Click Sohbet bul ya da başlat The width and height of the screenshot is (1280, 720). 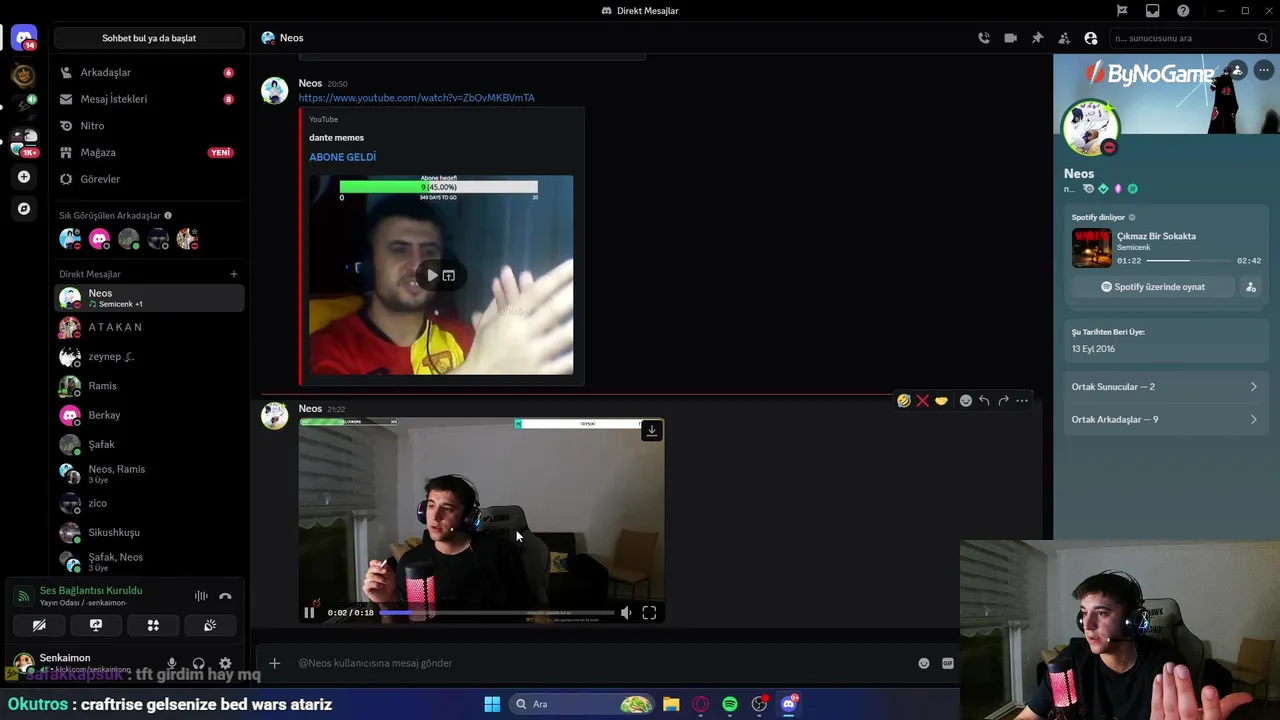(x=149, y=38)
